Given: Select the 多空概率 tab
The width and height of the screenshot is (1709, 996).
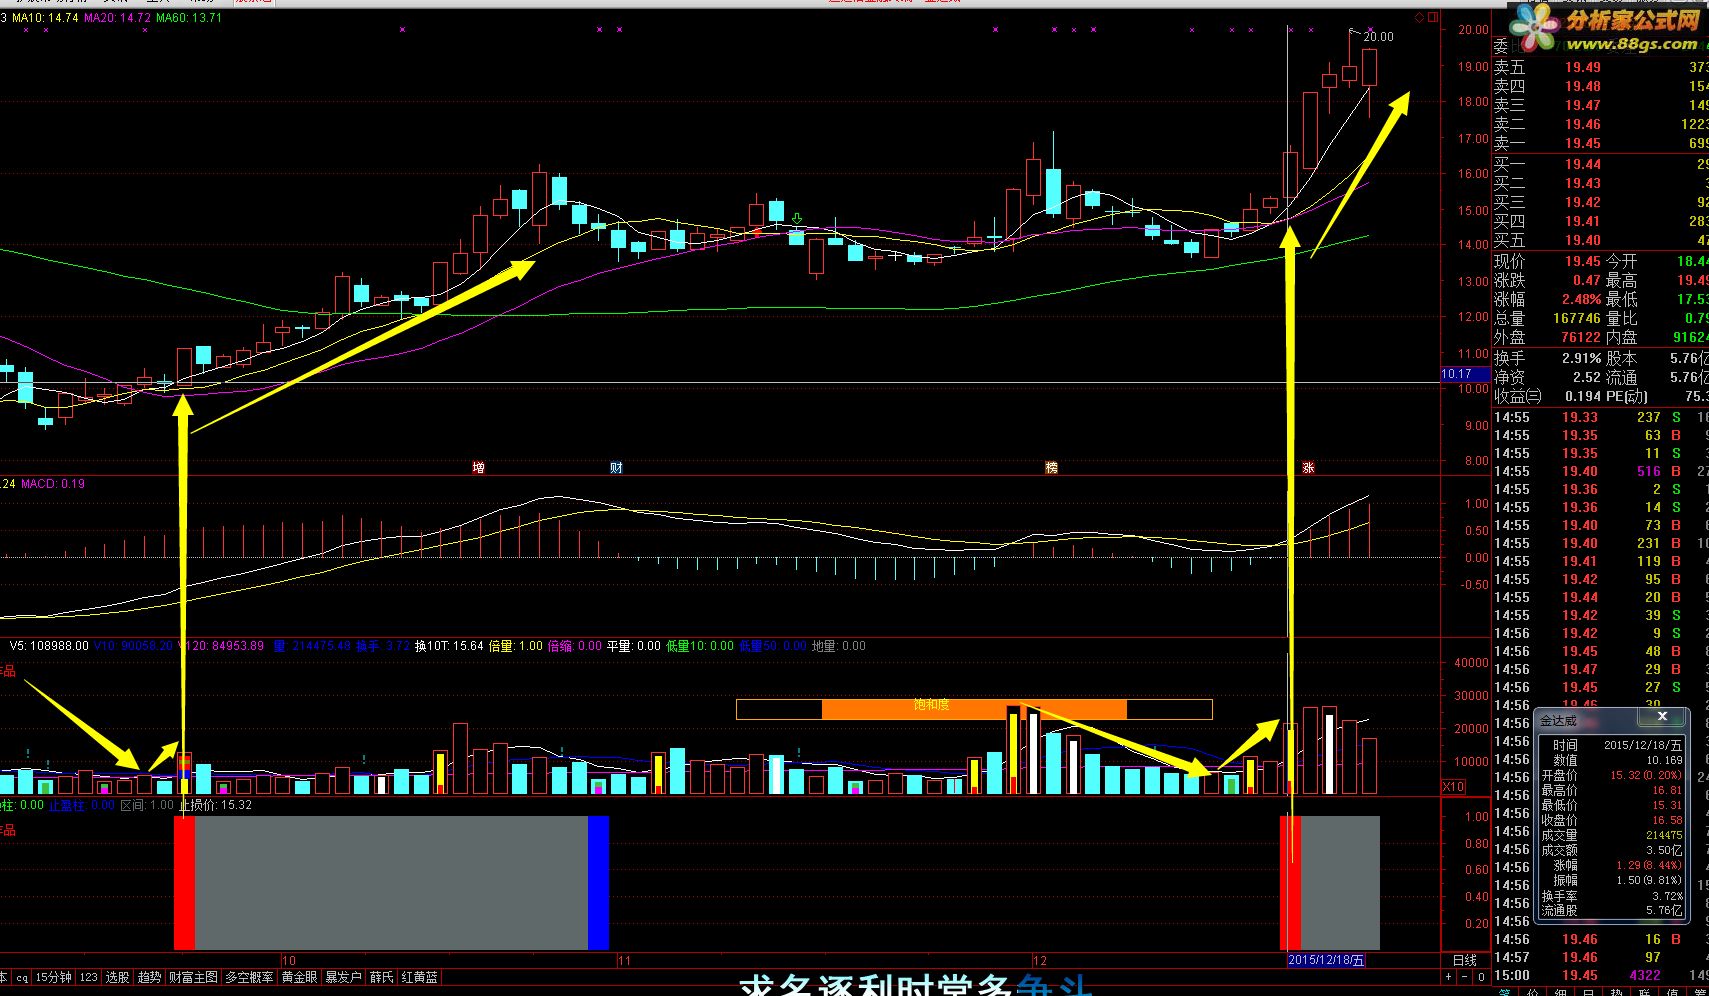Looking at the screenshot, I should pyautogui.click(x=249, y=977).
